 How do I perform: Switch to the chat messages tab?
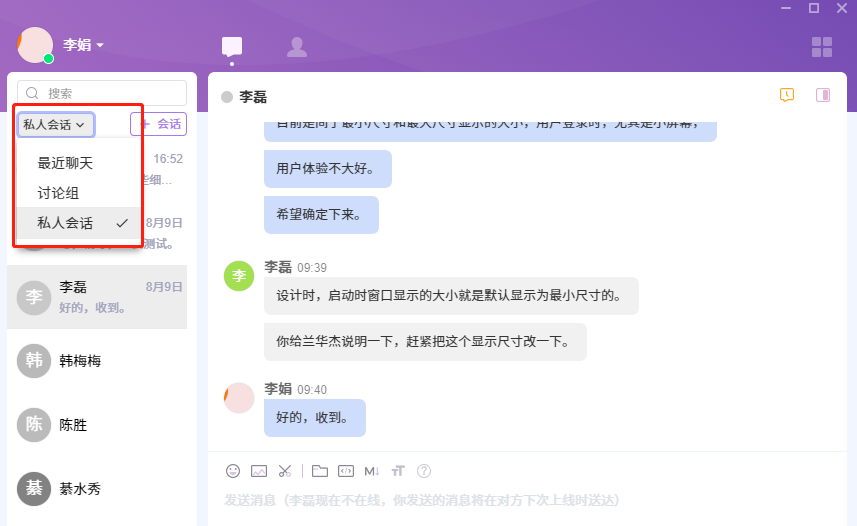(232, 46)
